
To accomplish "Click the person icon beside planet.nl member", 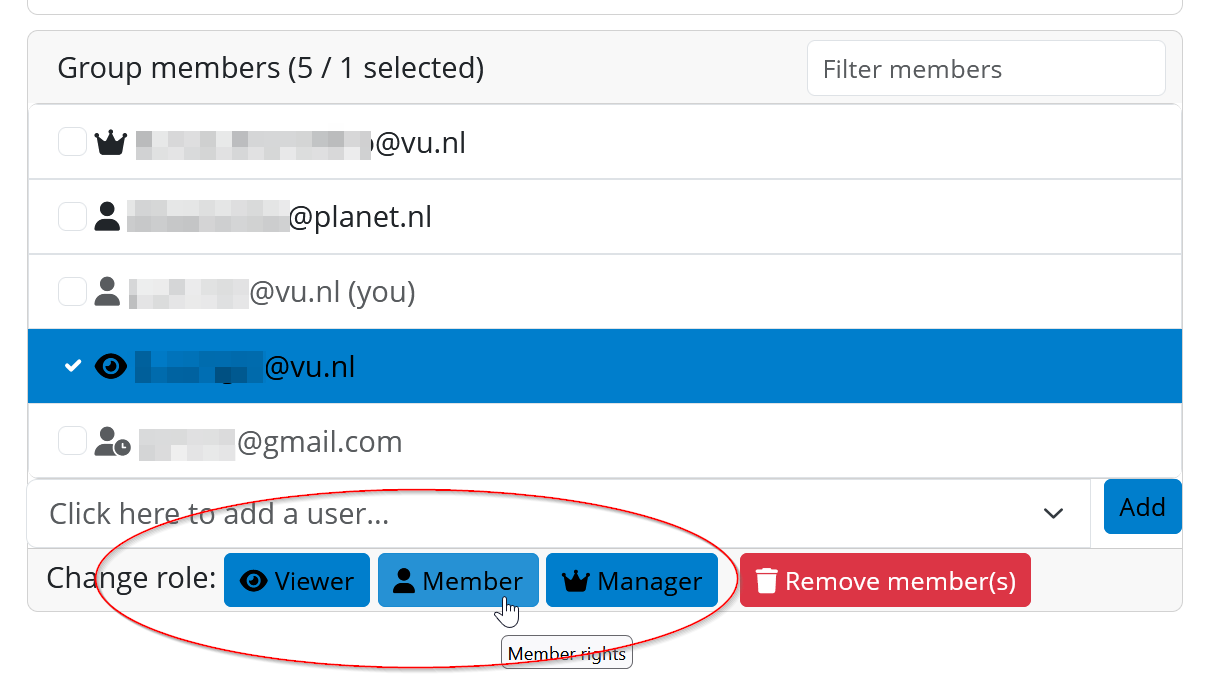I will click(107, 217).
